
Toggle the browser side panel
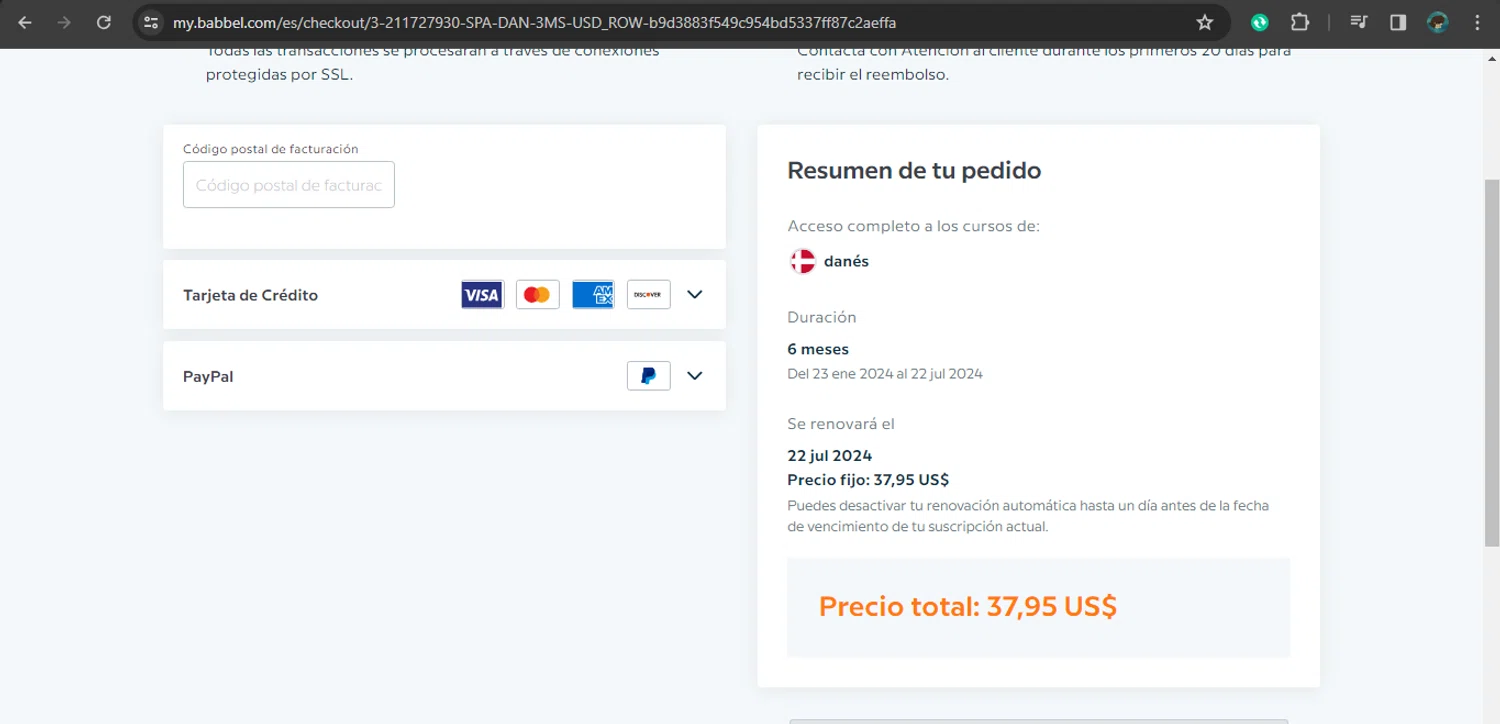point(1398,22)
